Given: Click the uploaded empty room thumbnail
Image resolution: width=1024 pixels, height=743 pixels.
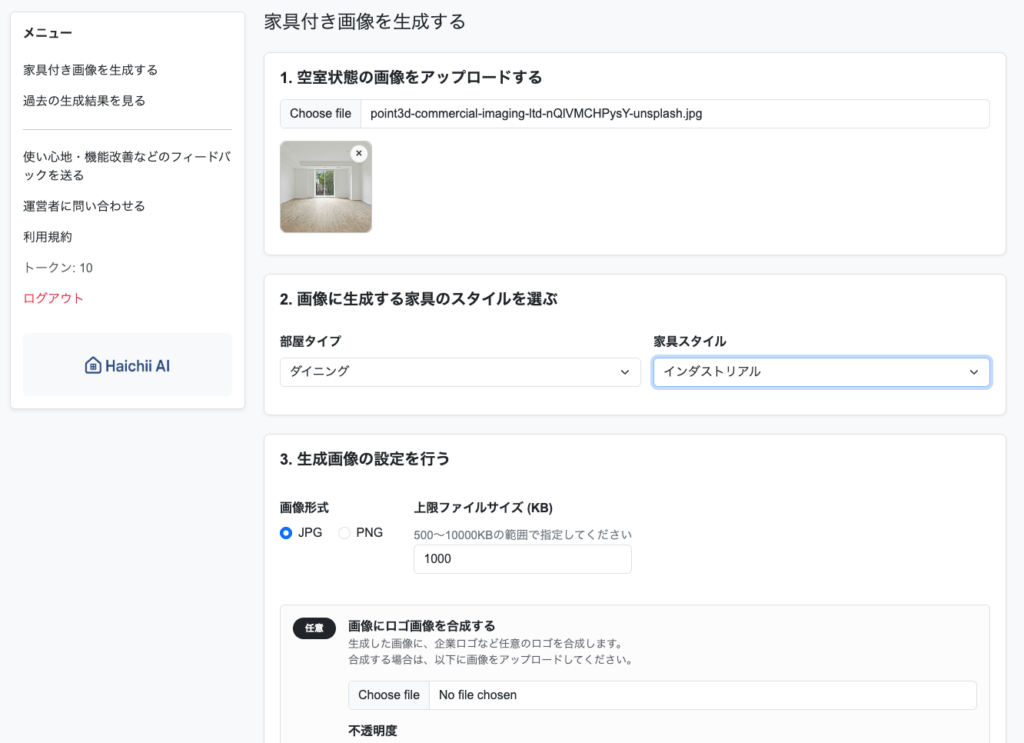Looking at the screenshot, I should [x=325, y=190].
